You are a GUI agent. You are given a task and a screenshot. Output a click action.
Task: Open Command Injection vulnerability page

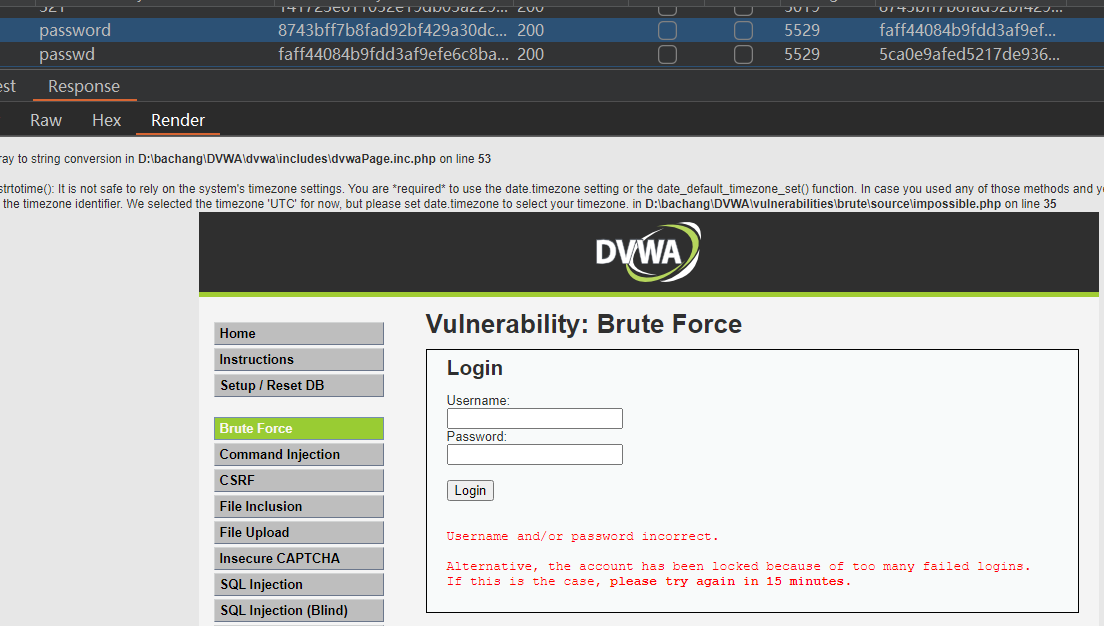299,455
